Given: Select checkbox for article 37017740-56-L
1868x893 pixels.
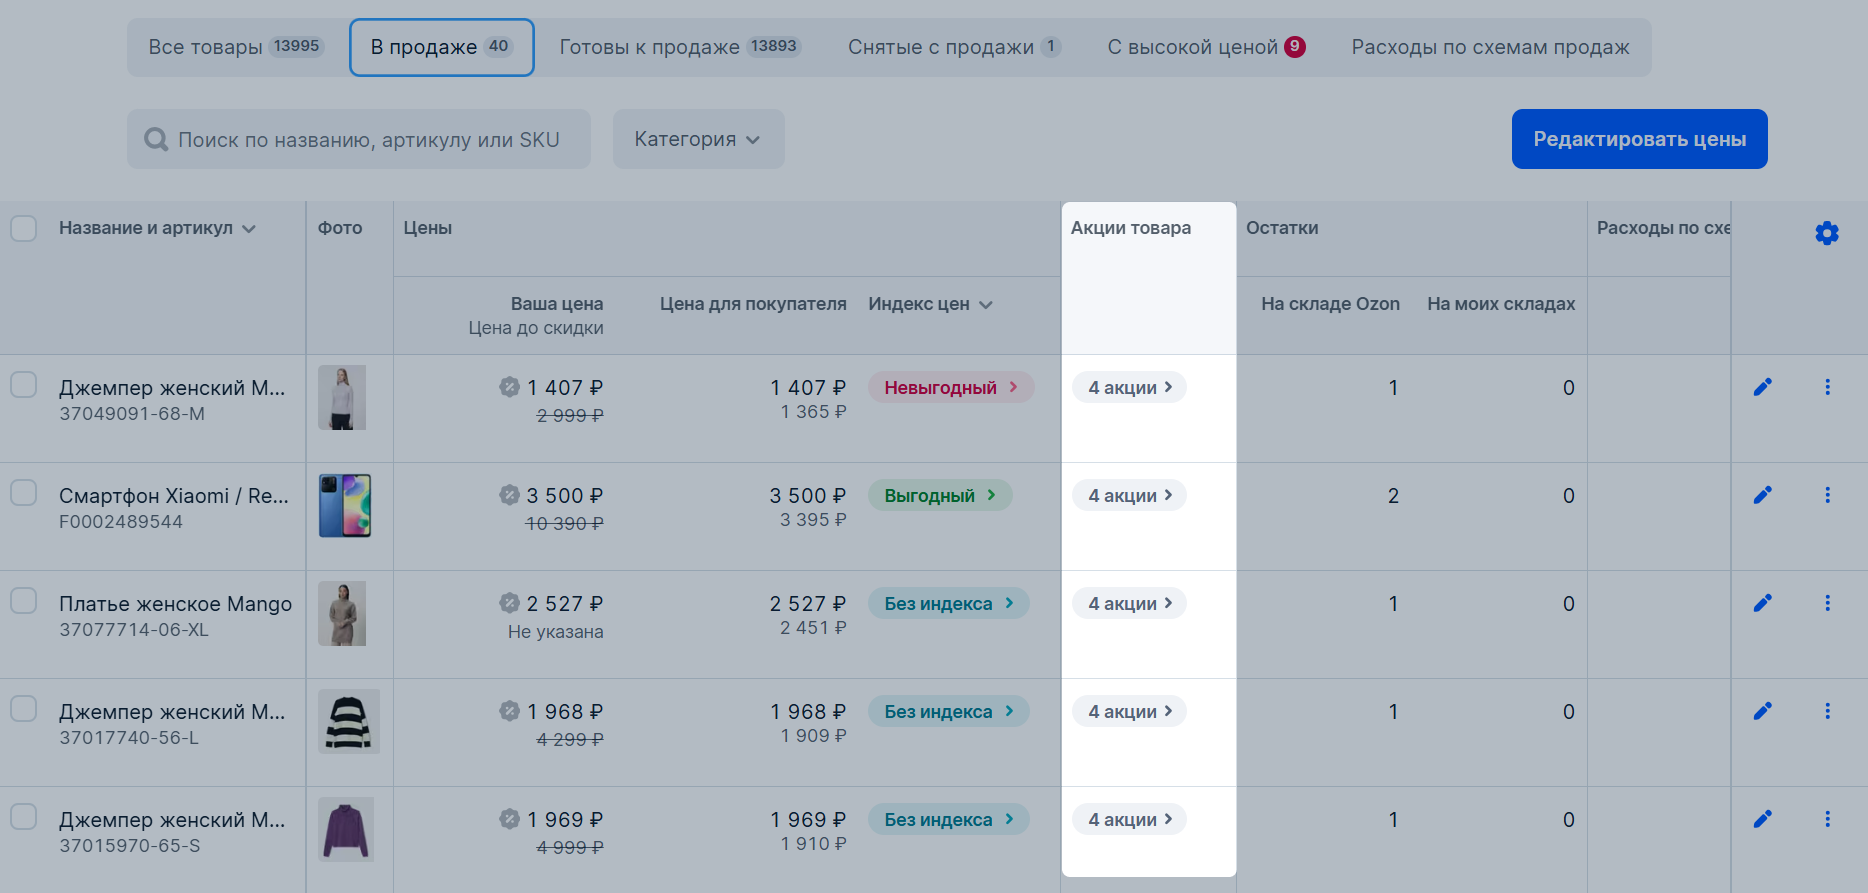Looking at the screenshot, I should (x=24, y=709).
